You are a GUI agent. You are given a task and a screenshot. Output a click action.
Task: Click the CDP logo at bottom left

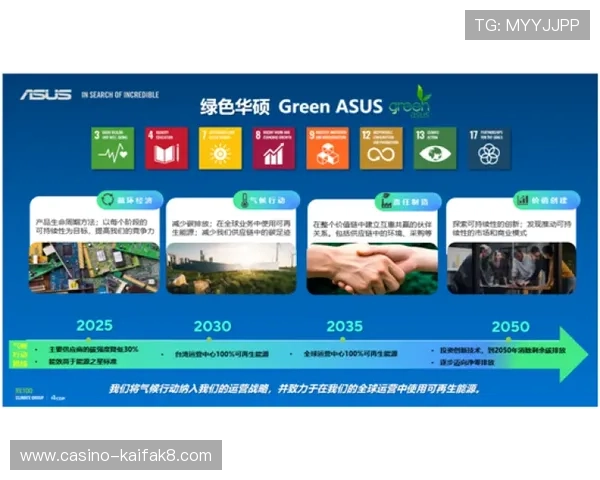pos(58,398)
